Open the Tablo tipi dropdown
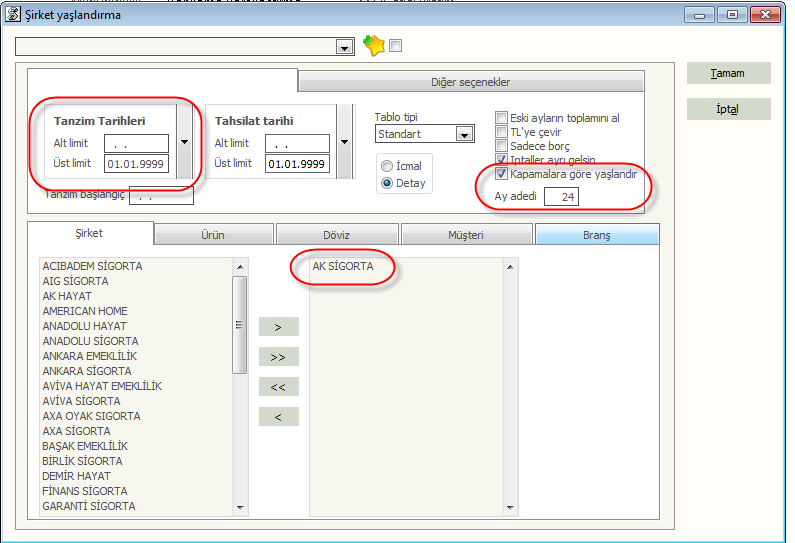 click(x=464, y=134)
